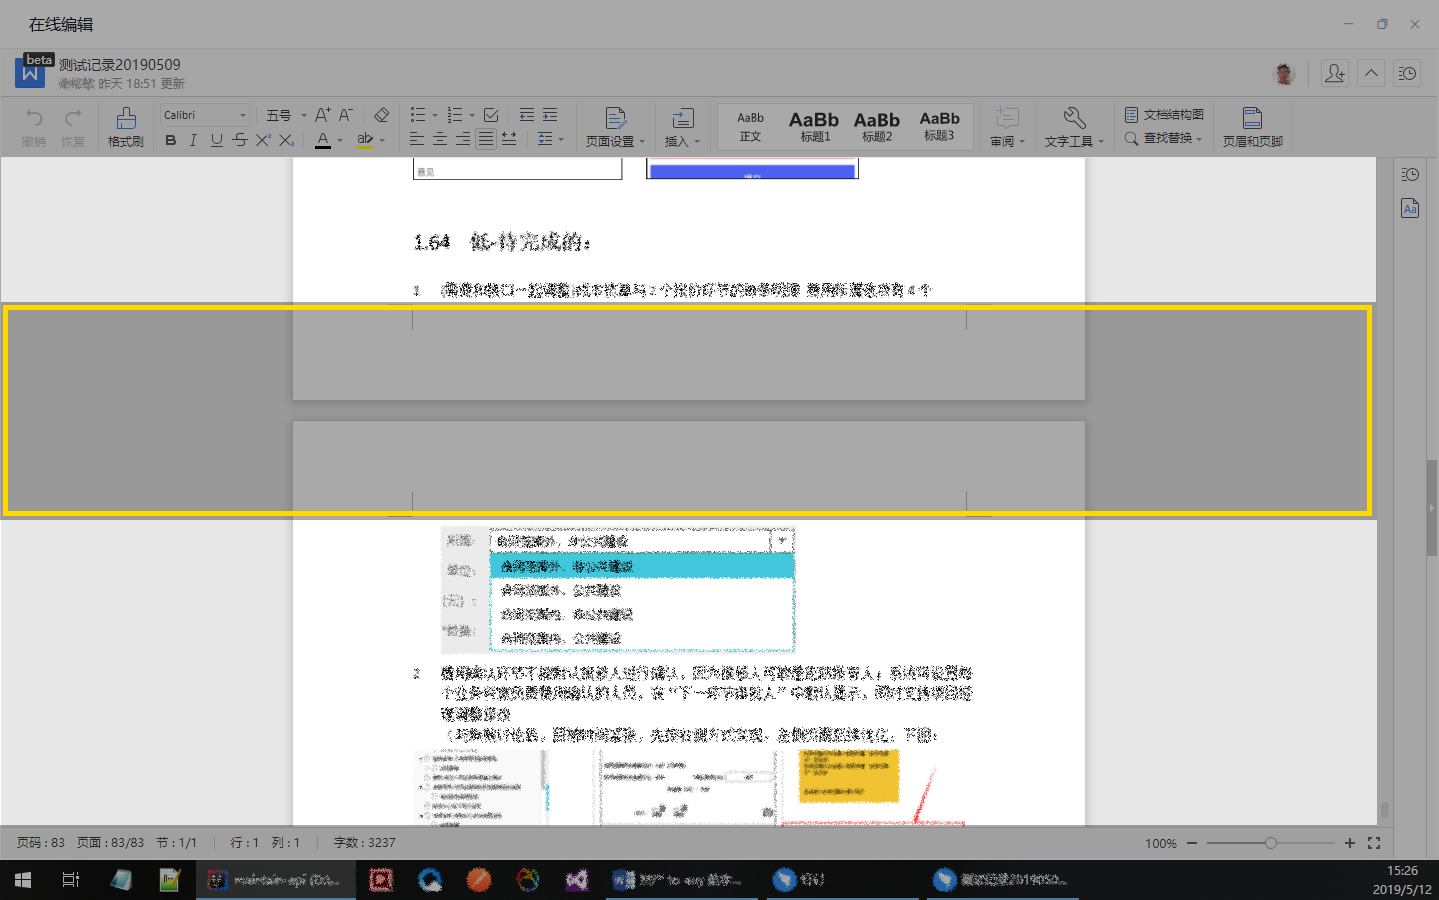The width and height of the screenshot is (1439, 900).
Task: Apply distributed alignment
Action: click(509, 140)
